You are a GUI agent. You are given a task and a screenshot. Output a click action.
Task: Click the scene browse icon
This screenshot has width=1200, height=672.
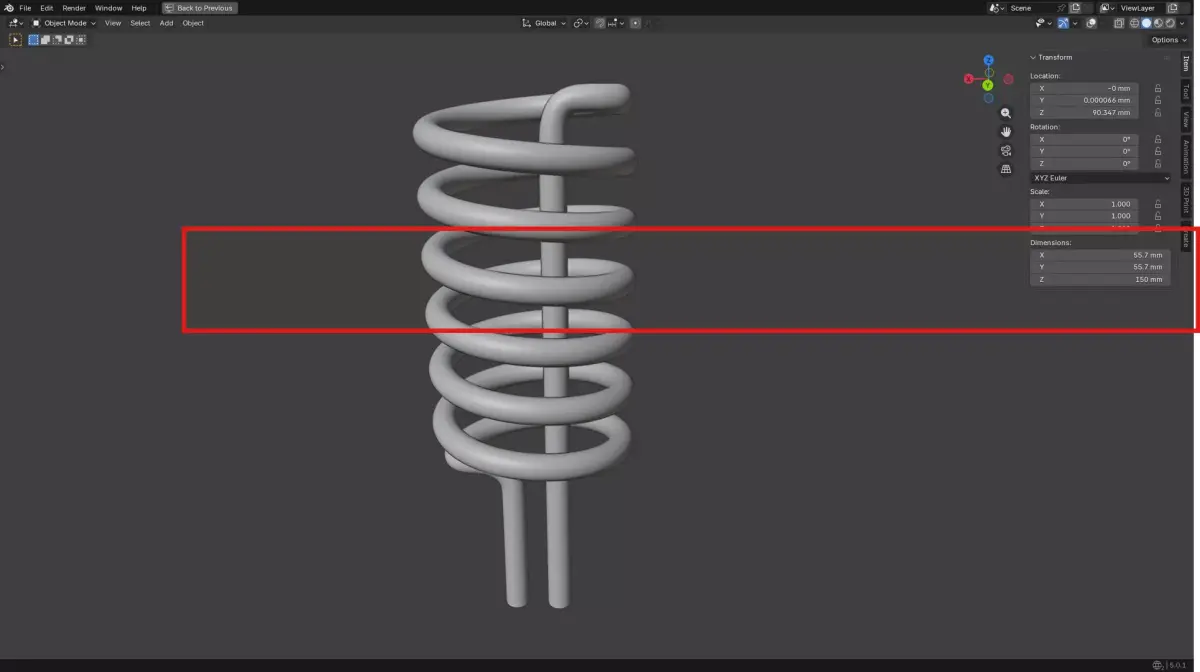pos(997,8)
